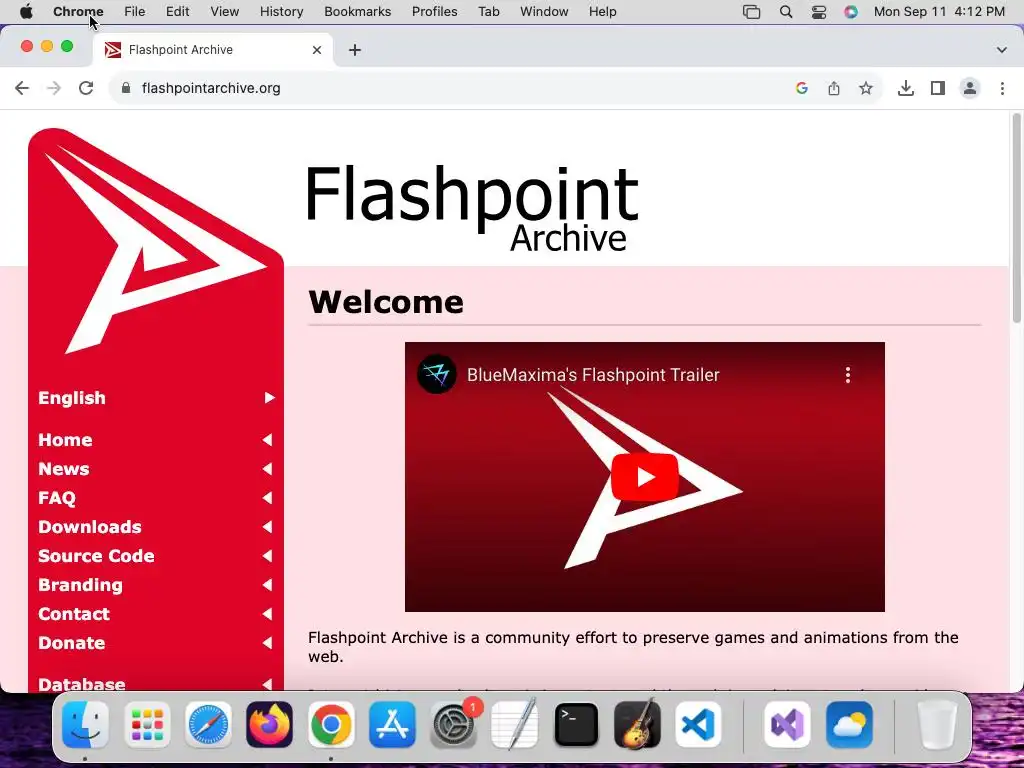Toggle the Chrome side panel icon

[938, 88]
